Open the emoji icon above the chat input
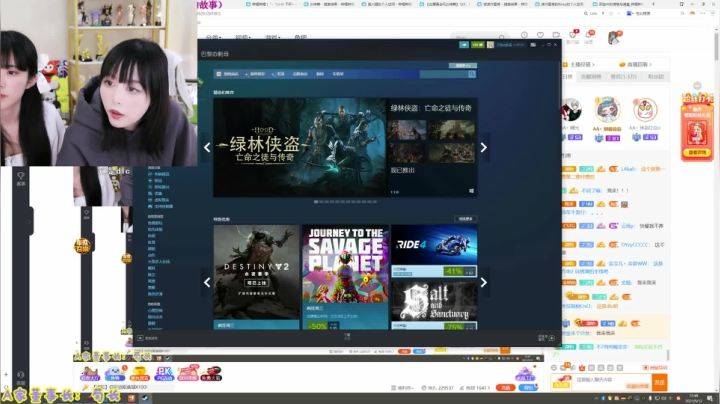Viewport: 720px width, 404px height. coord(554,368)
